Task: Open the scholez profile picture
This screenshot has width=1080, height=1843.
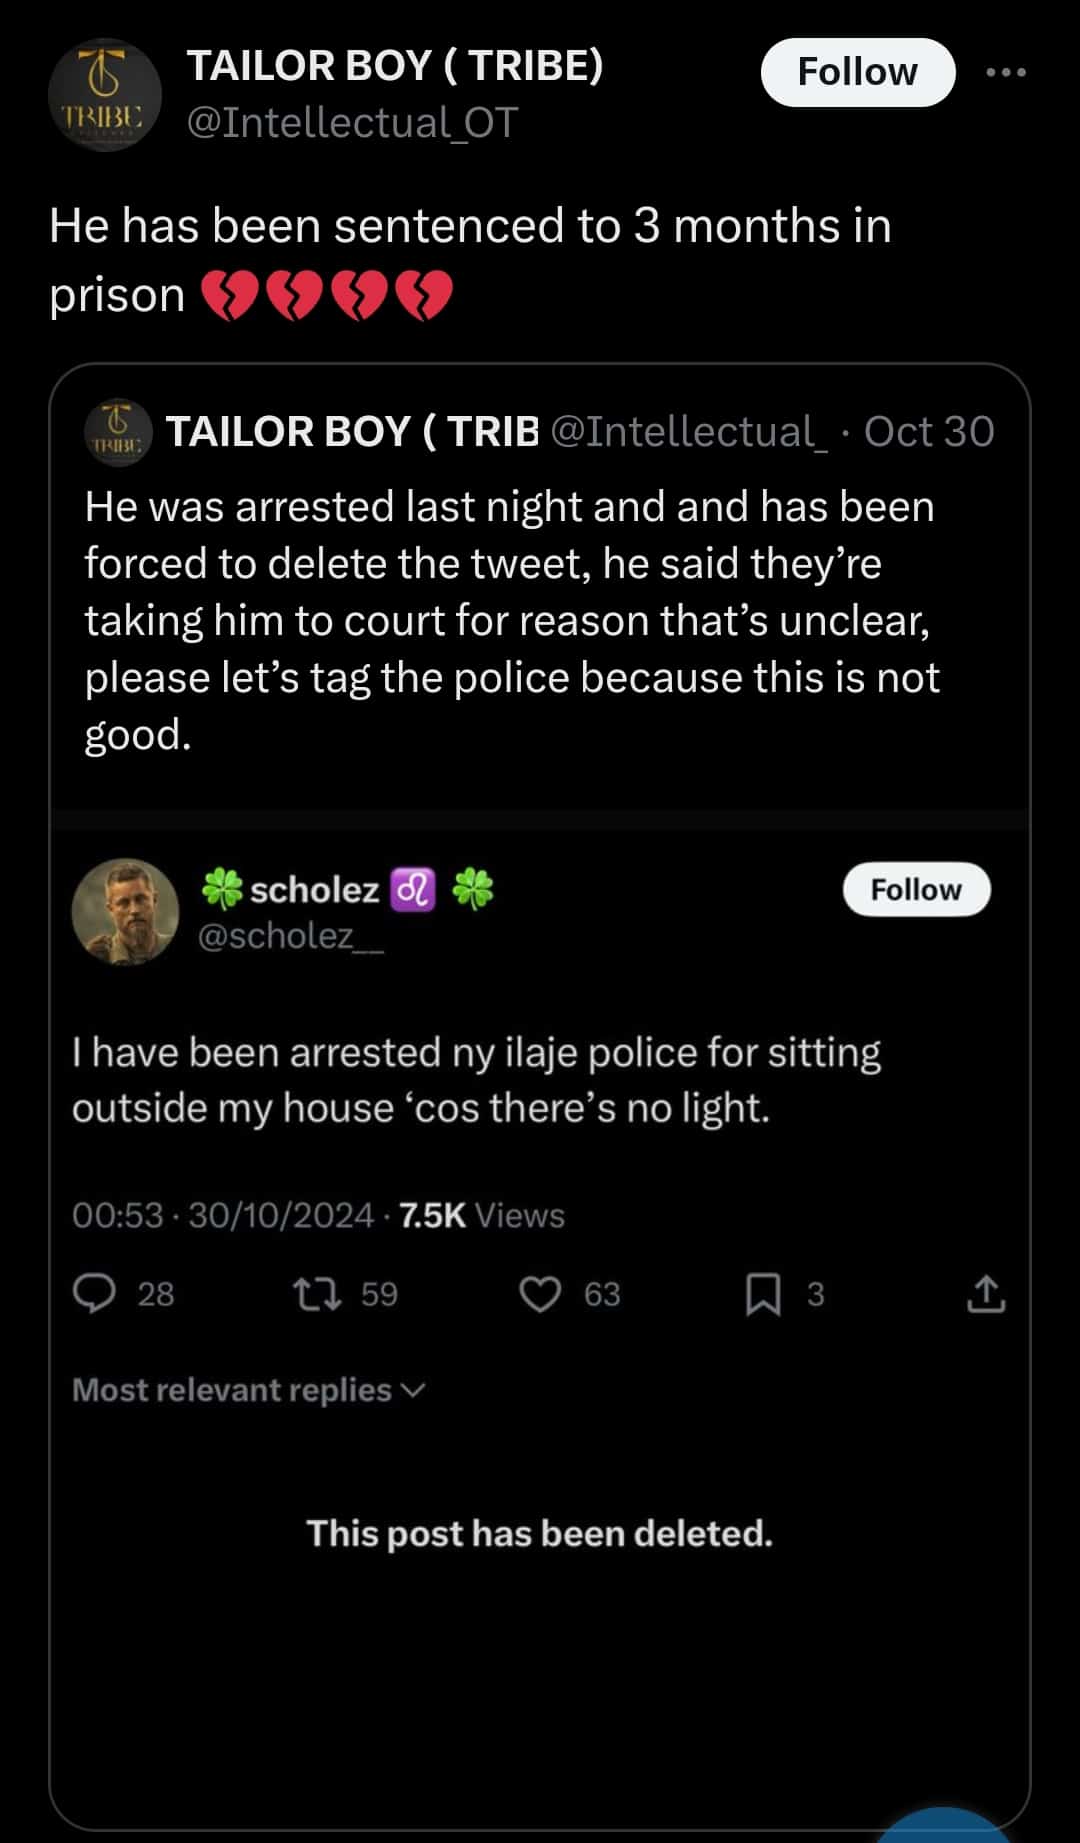Action: (125, 911)
